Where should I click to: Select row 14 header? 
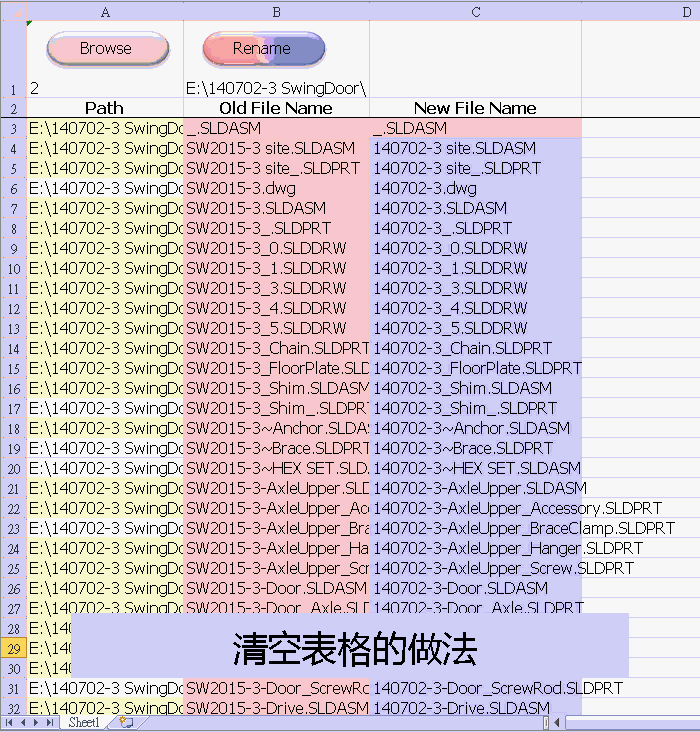pos(14,348)
